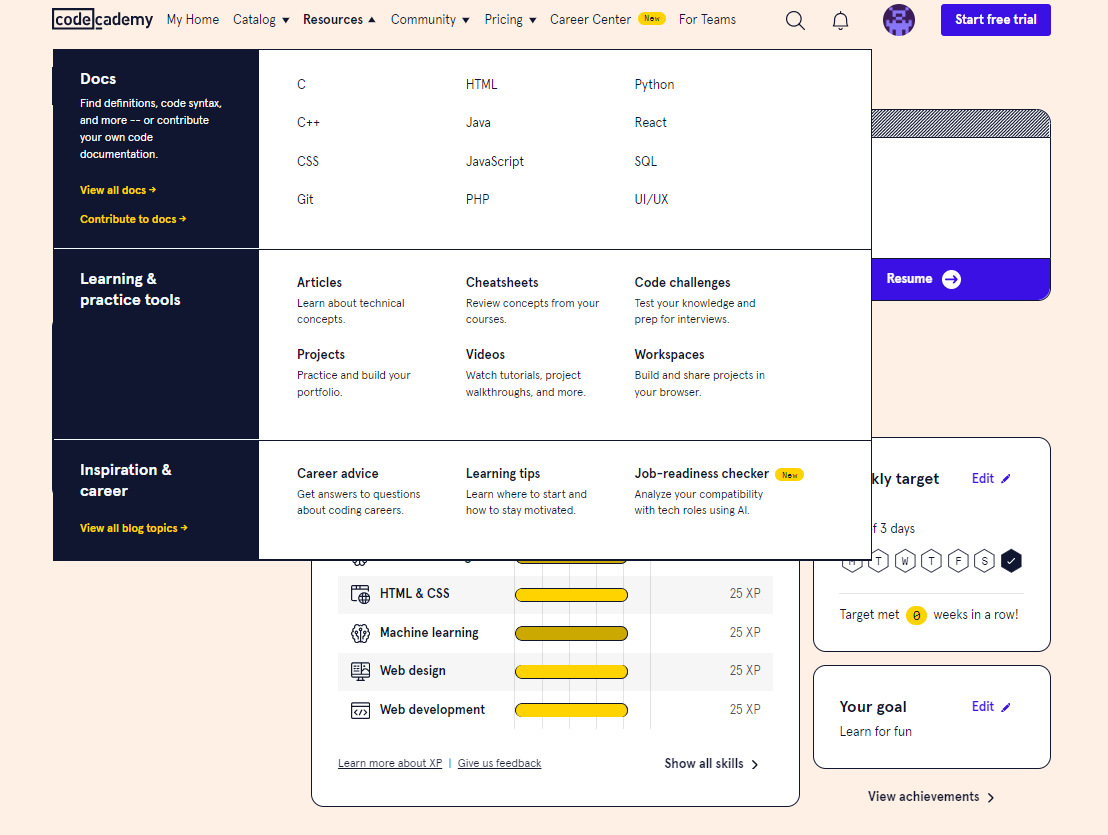Open the Python docs

654,84
